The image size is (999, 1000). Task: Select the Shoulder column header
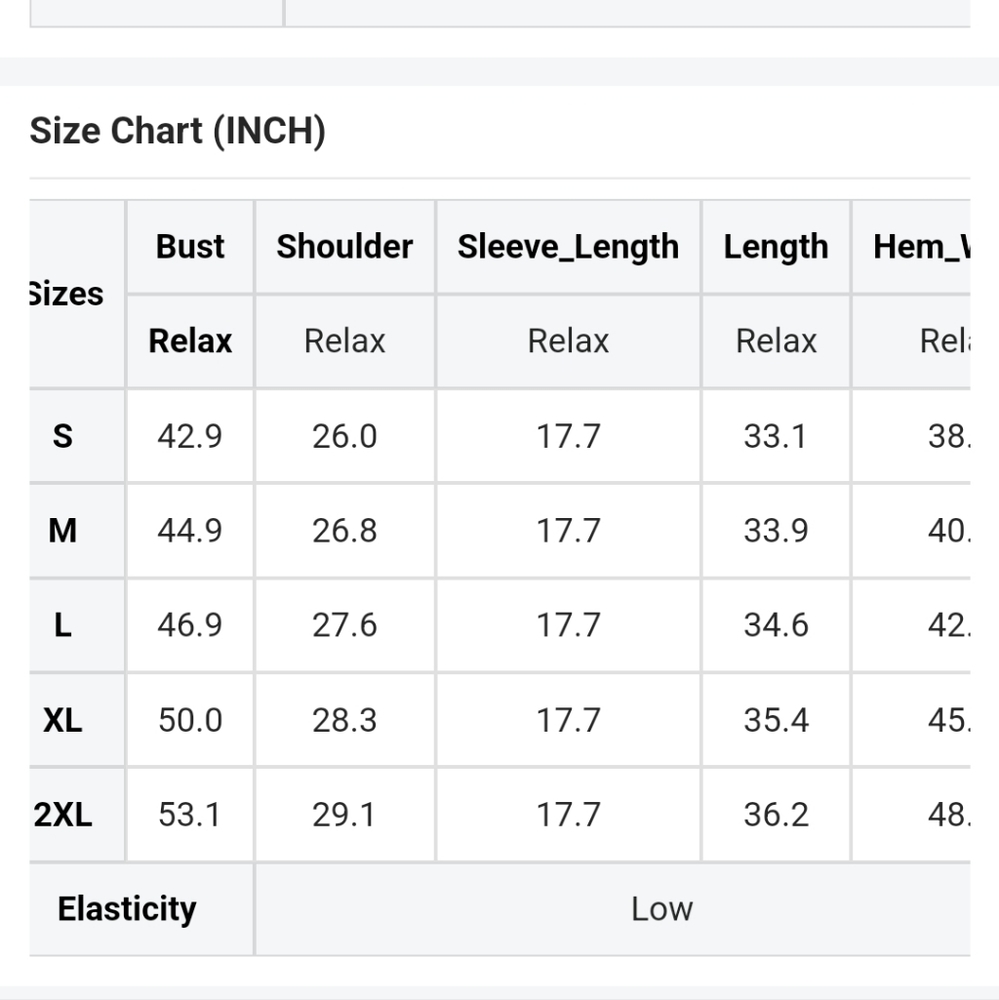(x=344, y=246)
